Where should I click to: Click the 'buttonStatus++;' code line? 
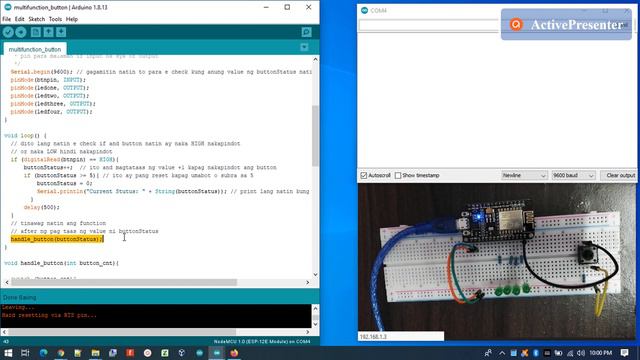tap(48, 167)
